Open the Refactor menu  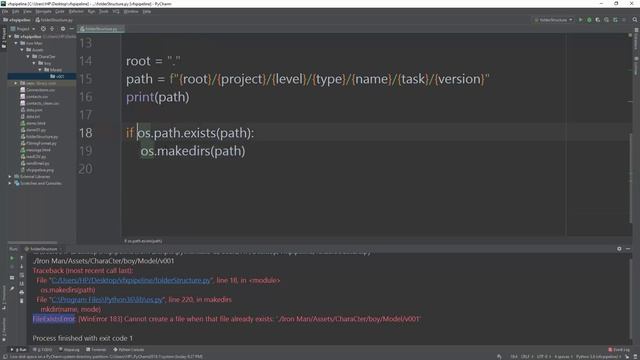76,11
